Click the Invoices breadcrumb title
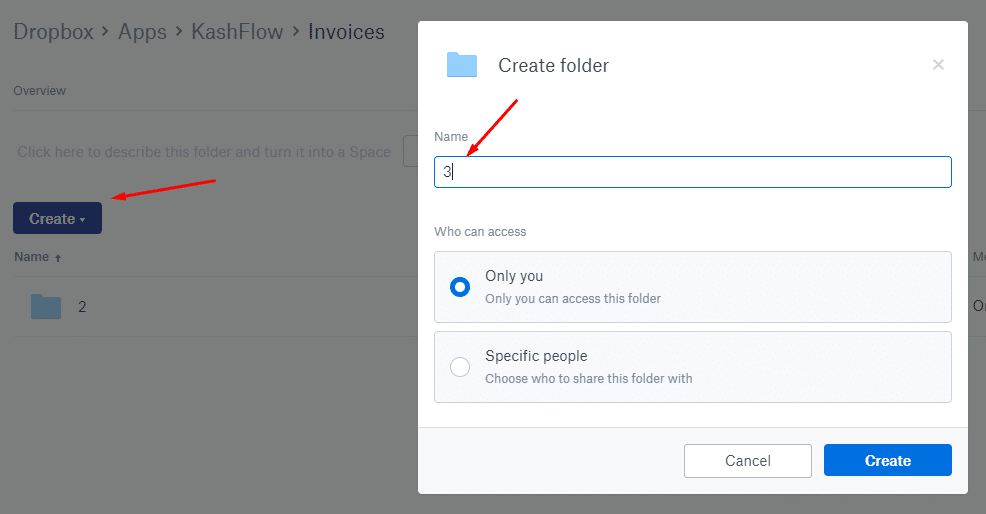Screen dimensions: 986x514 click(346, 32)
